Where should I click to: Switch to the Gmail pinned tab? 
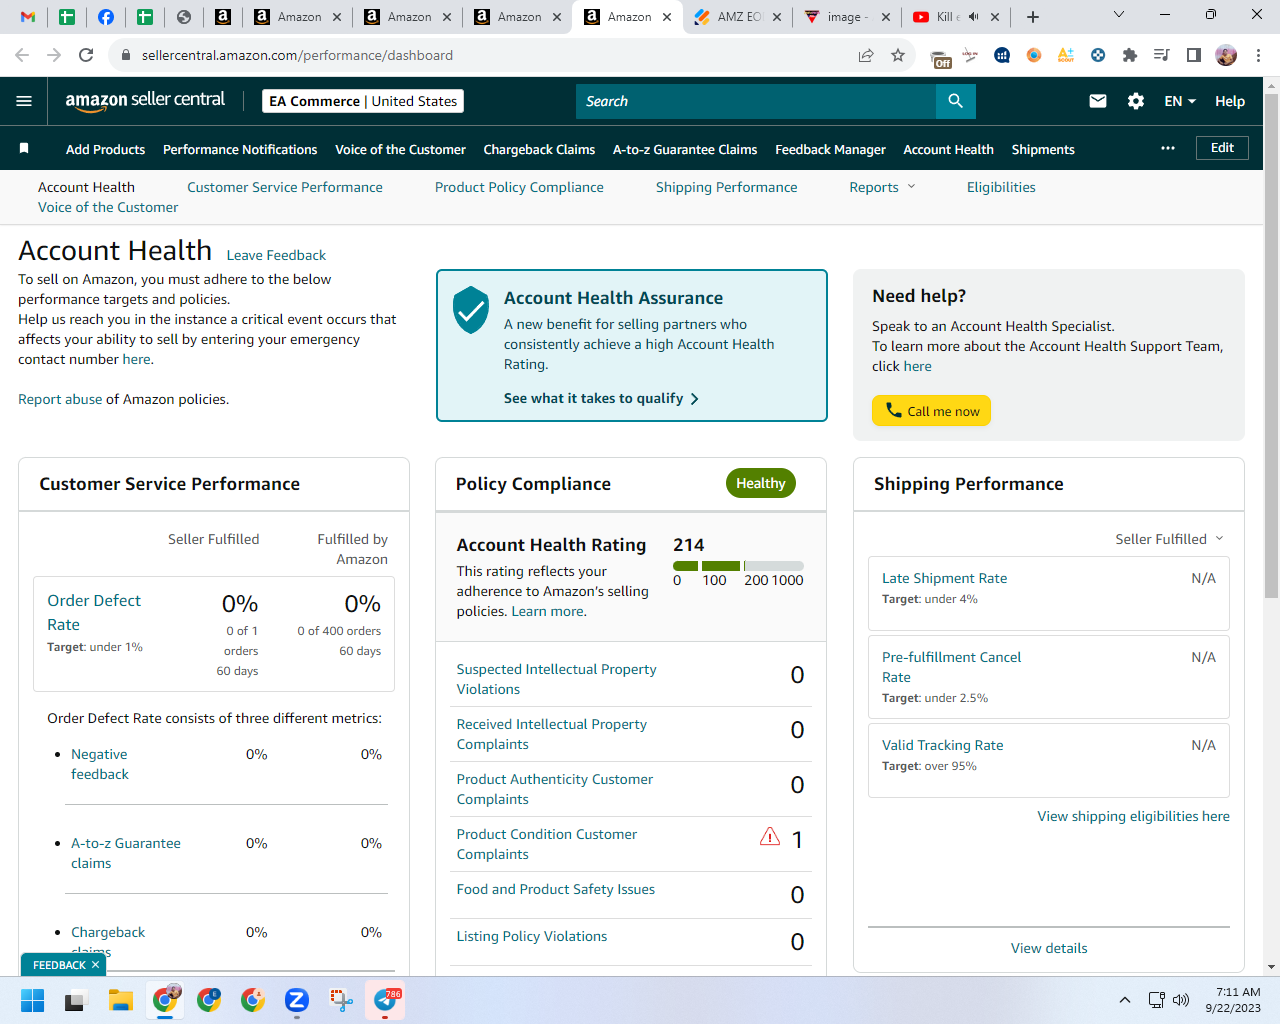(x=28, y=17)
